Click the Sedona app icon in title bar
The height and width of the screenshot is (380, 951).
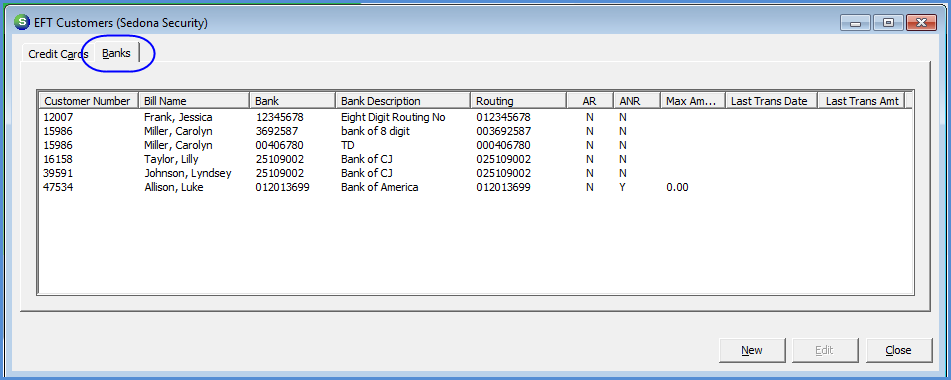tap(22, 22)
